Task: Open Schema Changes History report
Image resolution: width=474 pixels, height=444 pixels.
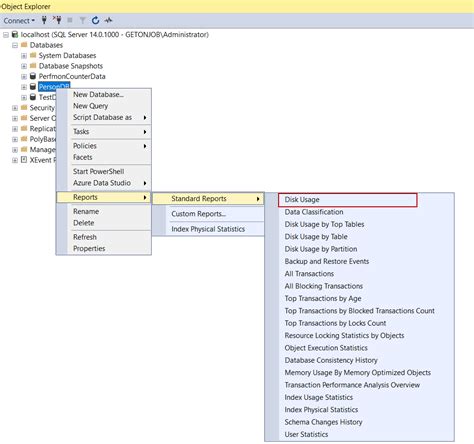Action: point(323,422)
